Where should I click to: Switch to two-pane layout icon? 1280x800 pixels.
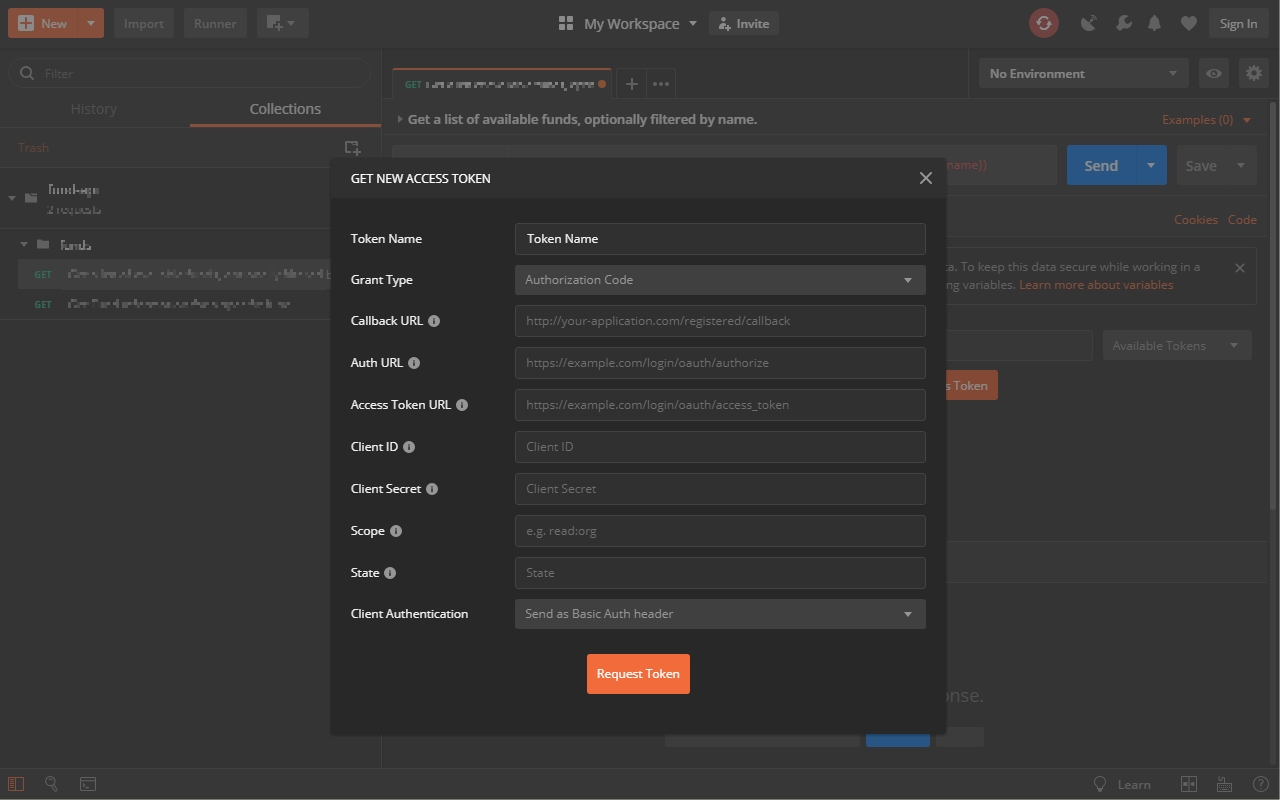[x=1189, y=784]
